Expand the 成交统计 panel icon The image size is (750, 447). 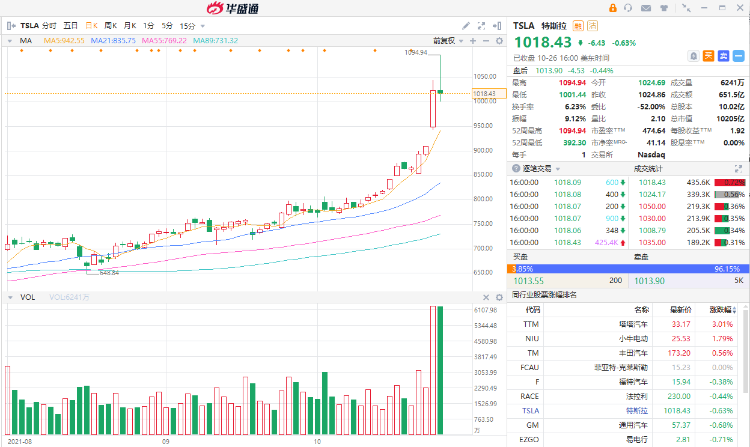[x=738, y=168]
